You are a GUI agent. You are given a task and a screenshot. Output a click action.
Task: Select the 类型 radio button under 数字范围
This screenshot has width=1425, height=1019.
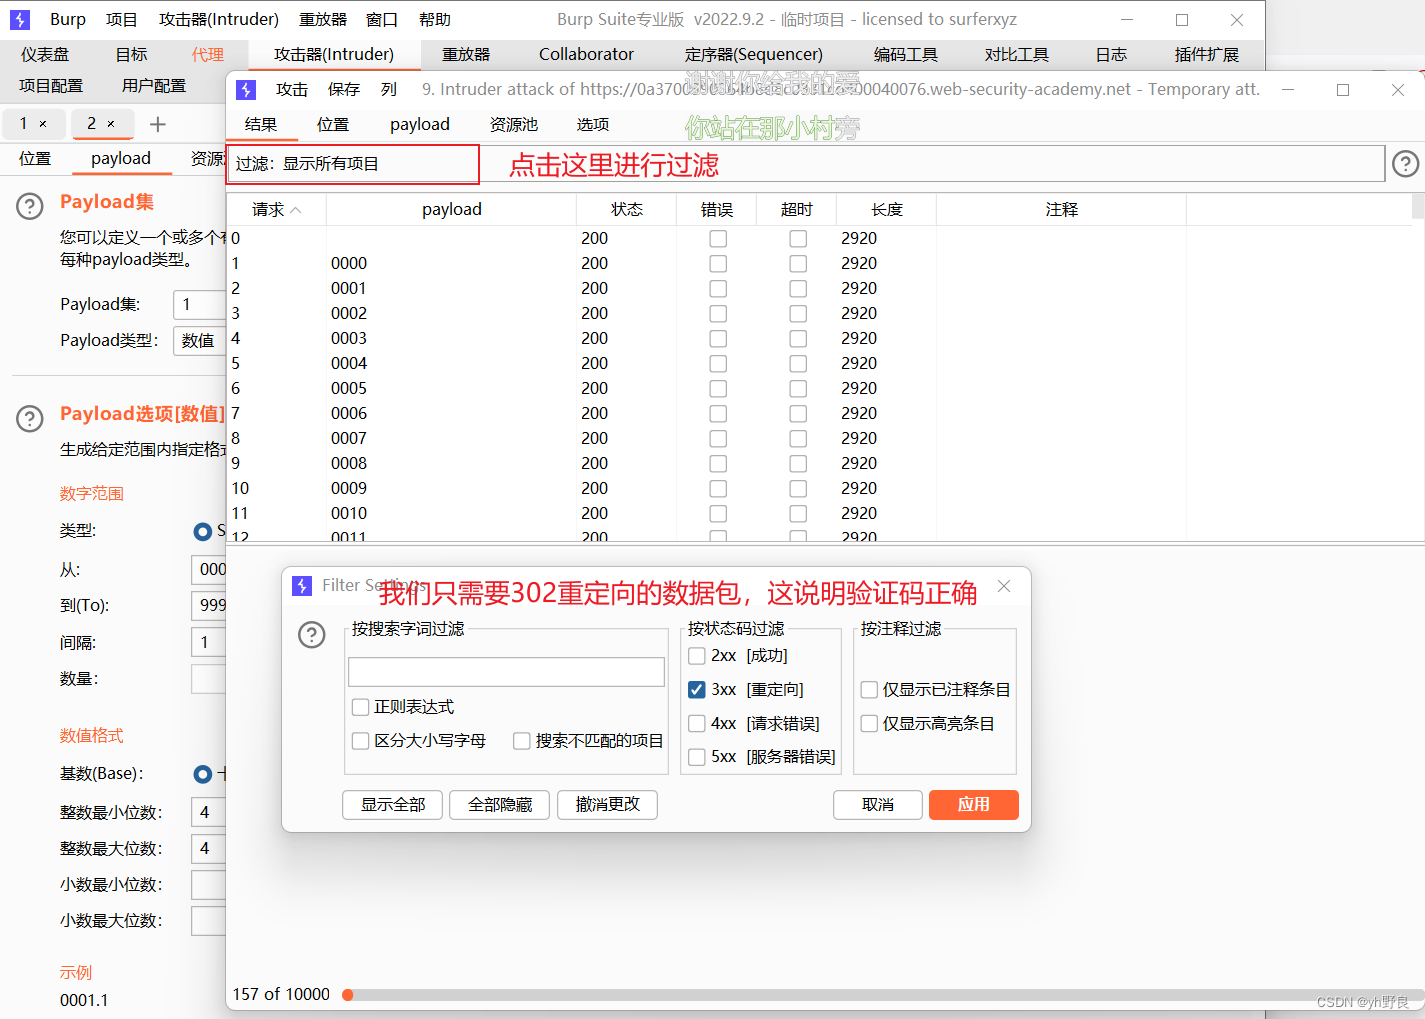pos(203,531)
